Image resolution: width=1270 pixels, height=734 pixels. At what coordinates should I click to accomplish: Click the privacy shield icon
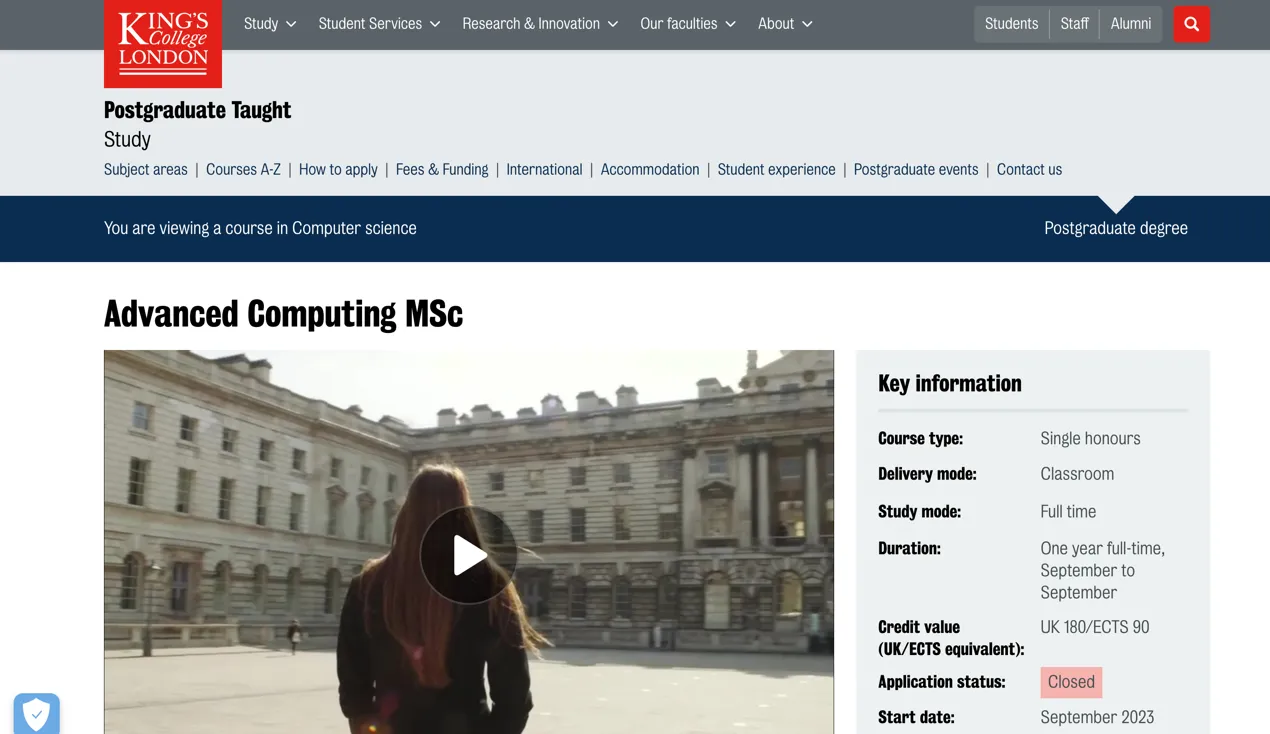[37, 713]
